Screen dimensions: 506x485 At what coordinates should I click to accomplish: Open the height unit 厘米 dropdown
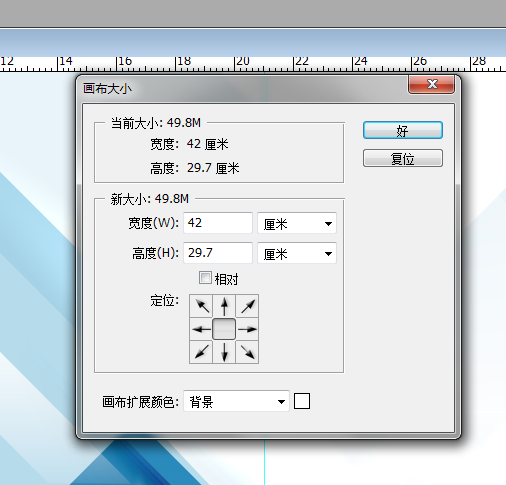pyautogui.click(x=297, y=254)
